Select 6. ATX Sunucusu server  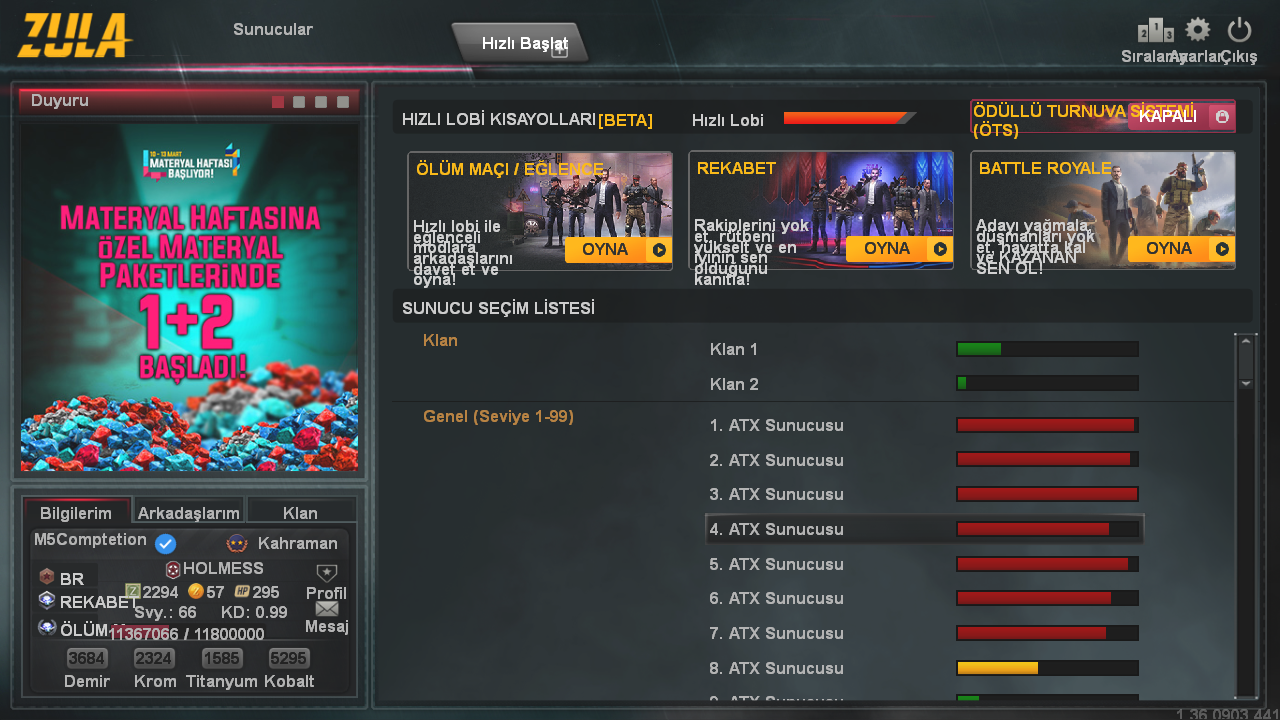(x=924, y=598)
